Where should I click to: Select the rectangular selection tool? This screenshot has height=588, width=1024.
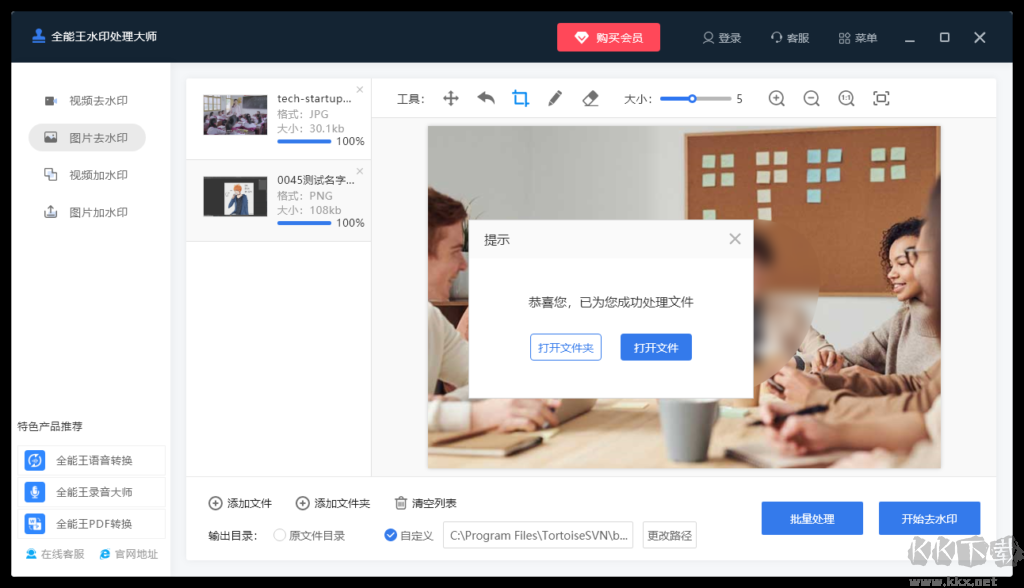(x=520, y=98)
